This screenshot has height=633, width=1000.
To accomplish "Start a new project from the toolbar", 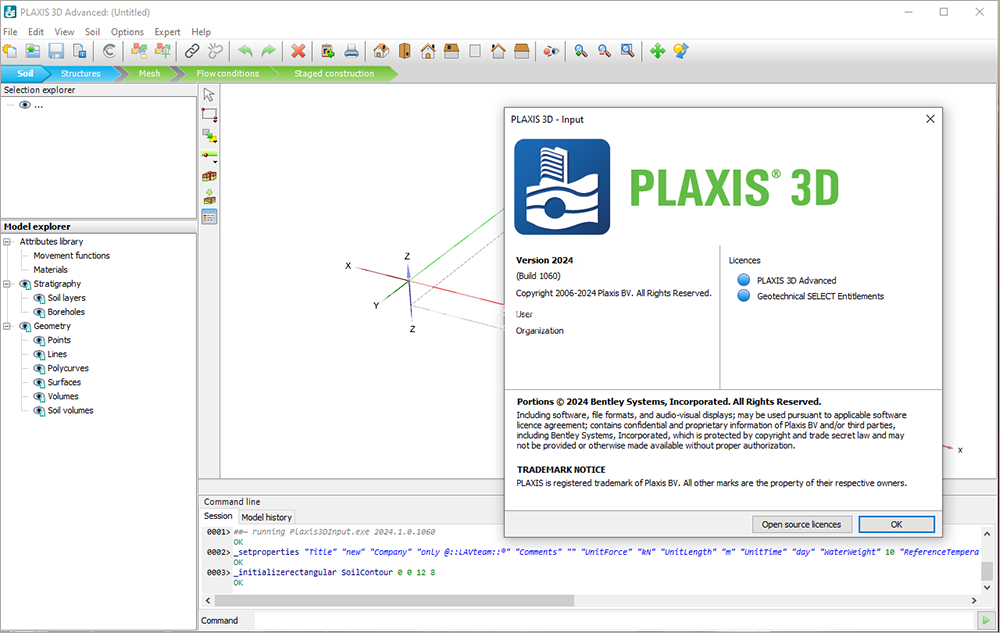I will click(x=10, y=50).
